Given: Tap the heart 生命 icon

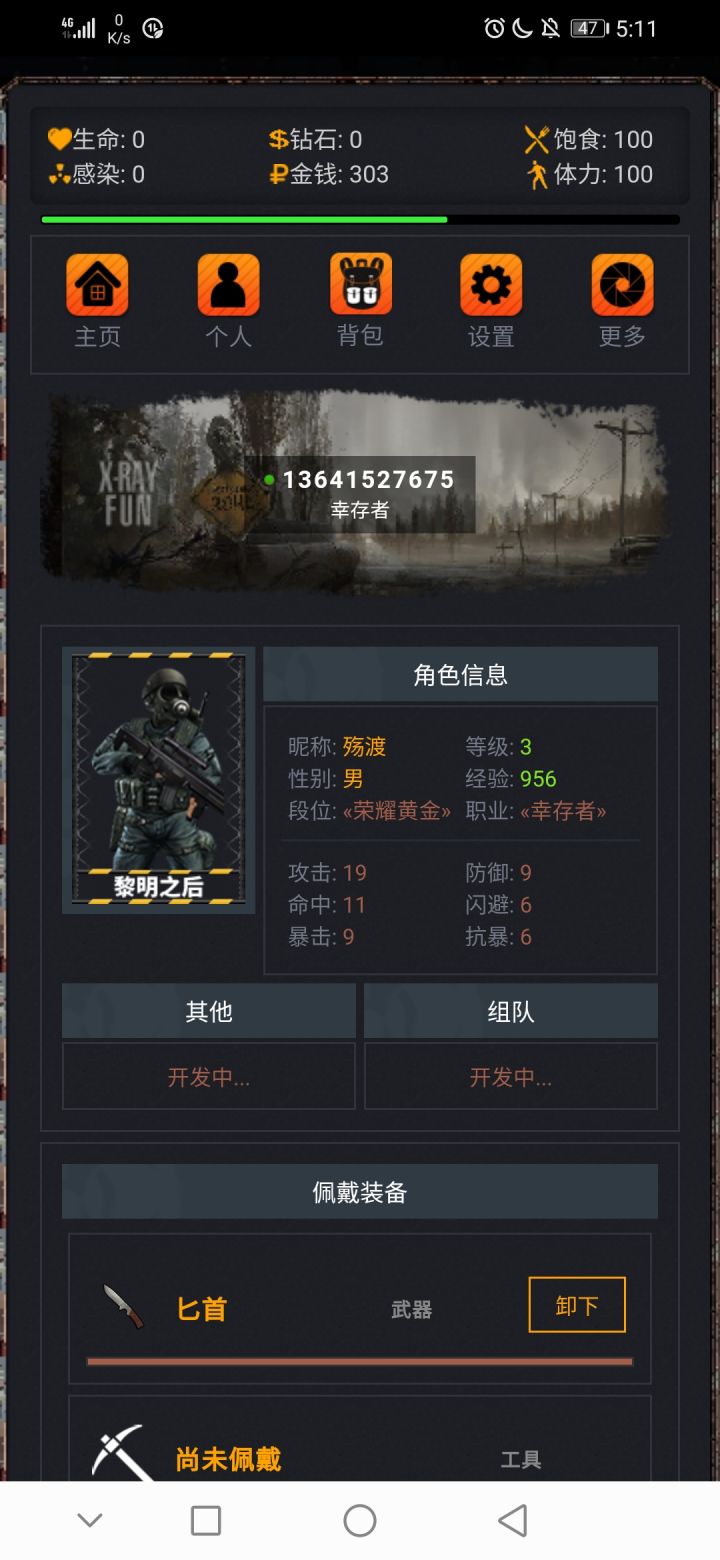Looking at the screenshot, I should [60, 139].
